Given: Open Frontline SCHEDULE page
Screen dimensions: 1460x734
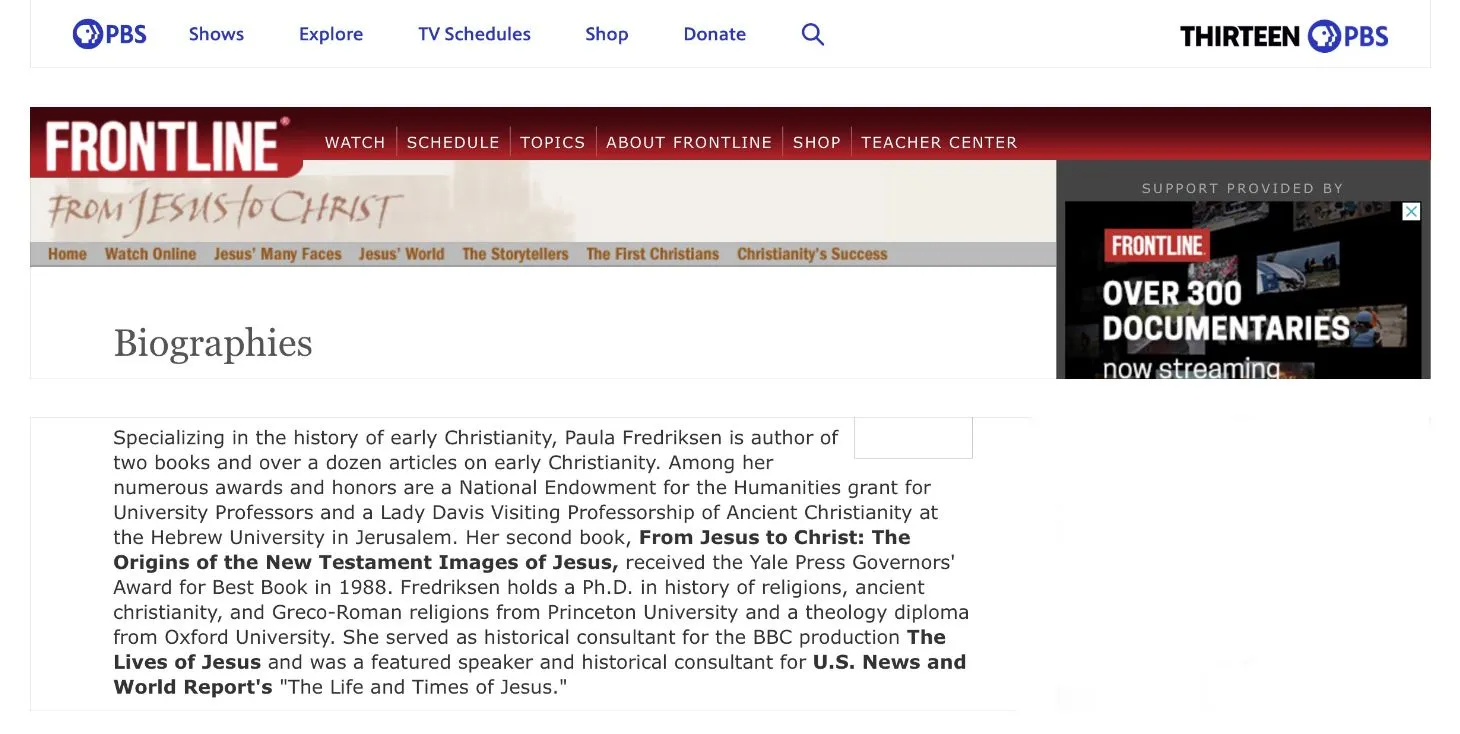Looking at the screenshot, I should click(x=453, y=142).
